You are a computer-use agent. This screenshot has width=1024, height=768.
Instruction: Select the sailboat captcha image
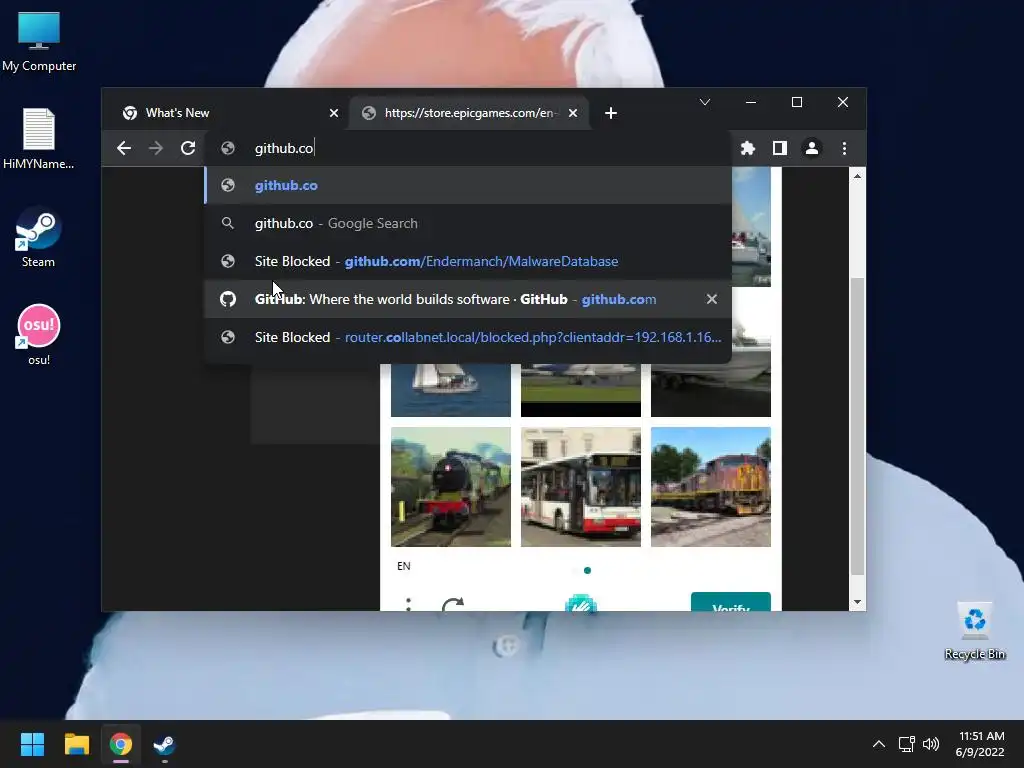[x=451, y=390]
